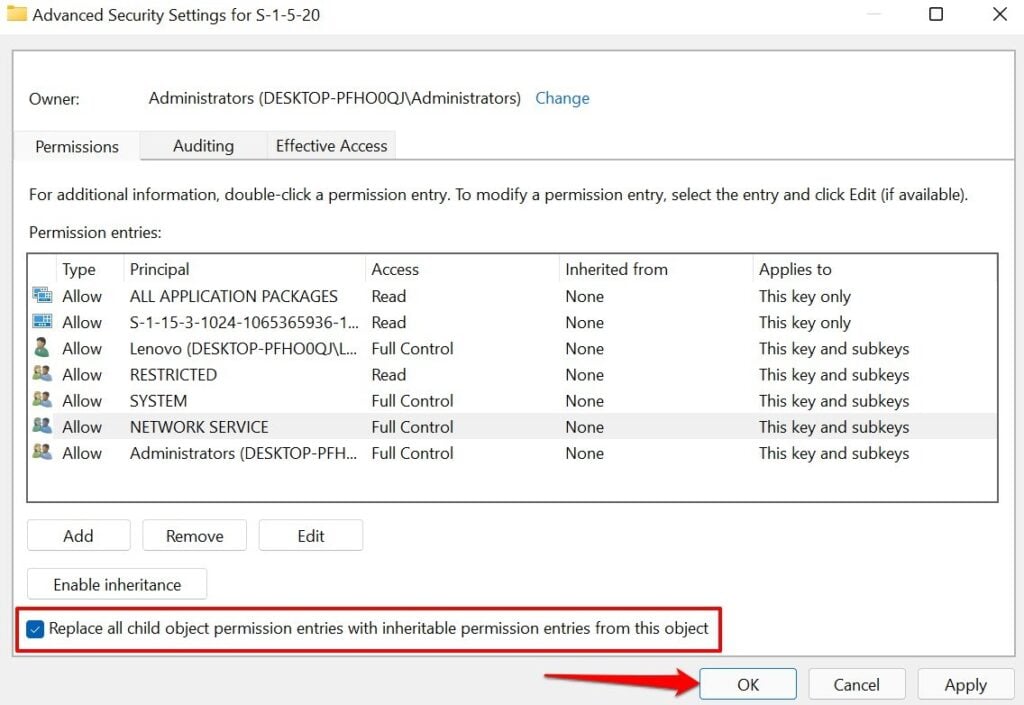1024x705 pixels.
Task: Click the Remove button
Action: pyautogui.click(x=195, y=536)
